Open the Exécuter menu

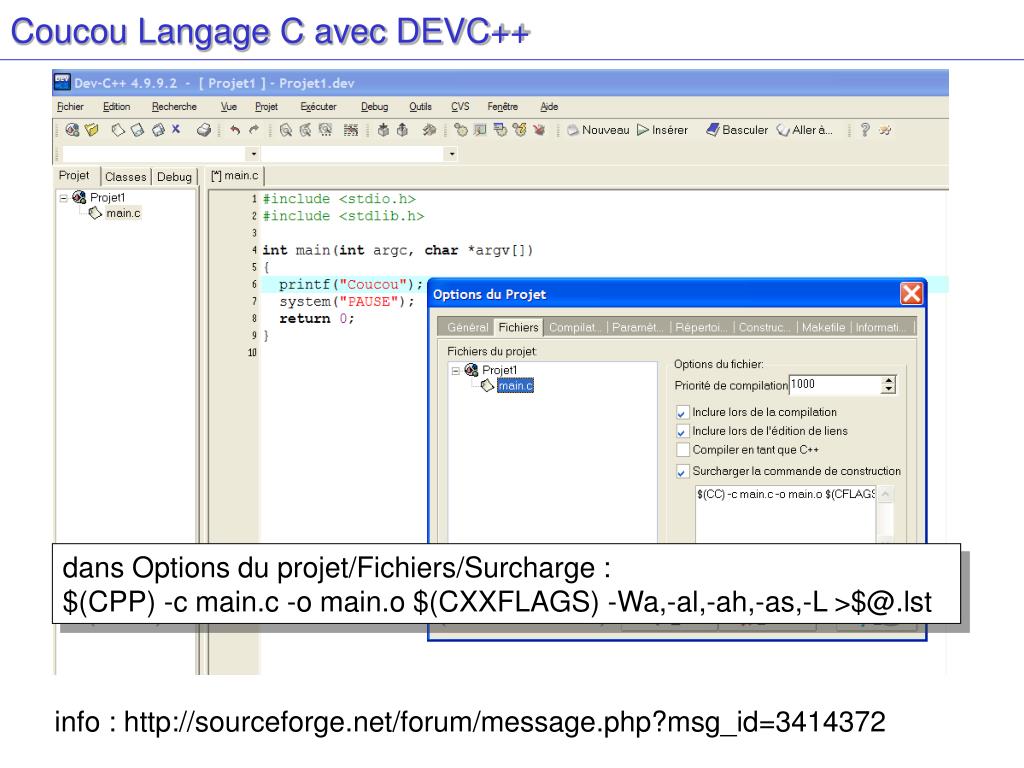(319, 106)
